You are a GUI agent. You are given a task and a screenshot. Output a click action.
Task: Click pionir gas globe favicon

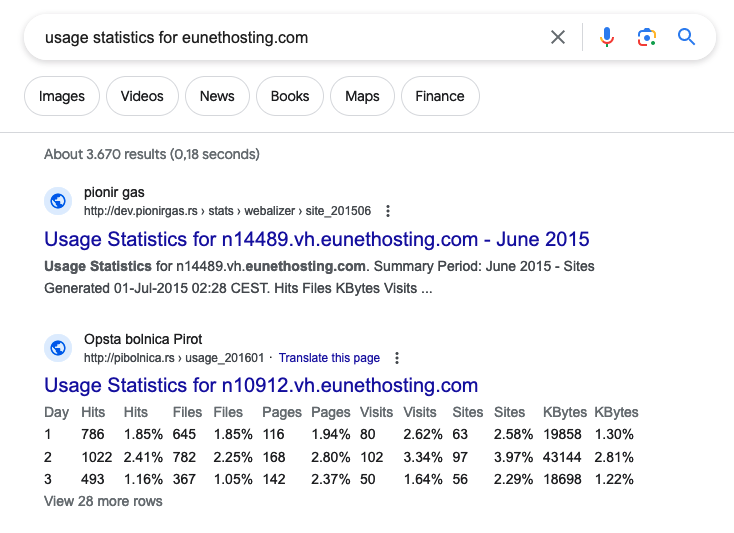coord(58,201)
